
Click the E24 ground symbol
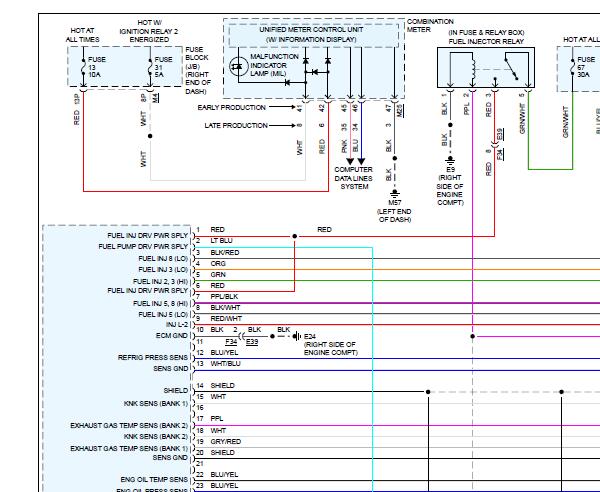(x=297, y=336)
